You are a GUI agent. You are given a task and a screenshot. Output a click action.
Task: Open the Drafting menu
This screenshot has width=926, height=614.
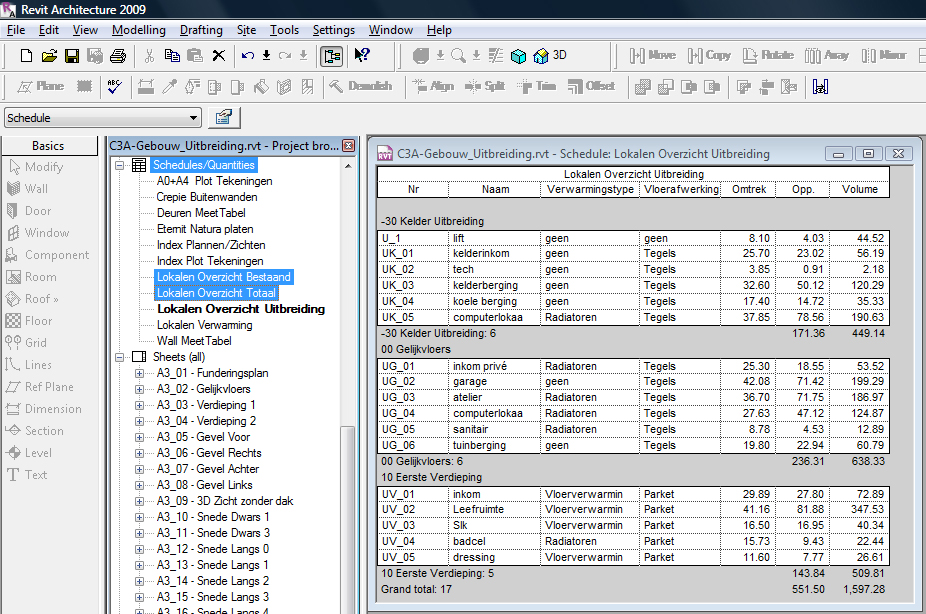[x=201, y=30]
